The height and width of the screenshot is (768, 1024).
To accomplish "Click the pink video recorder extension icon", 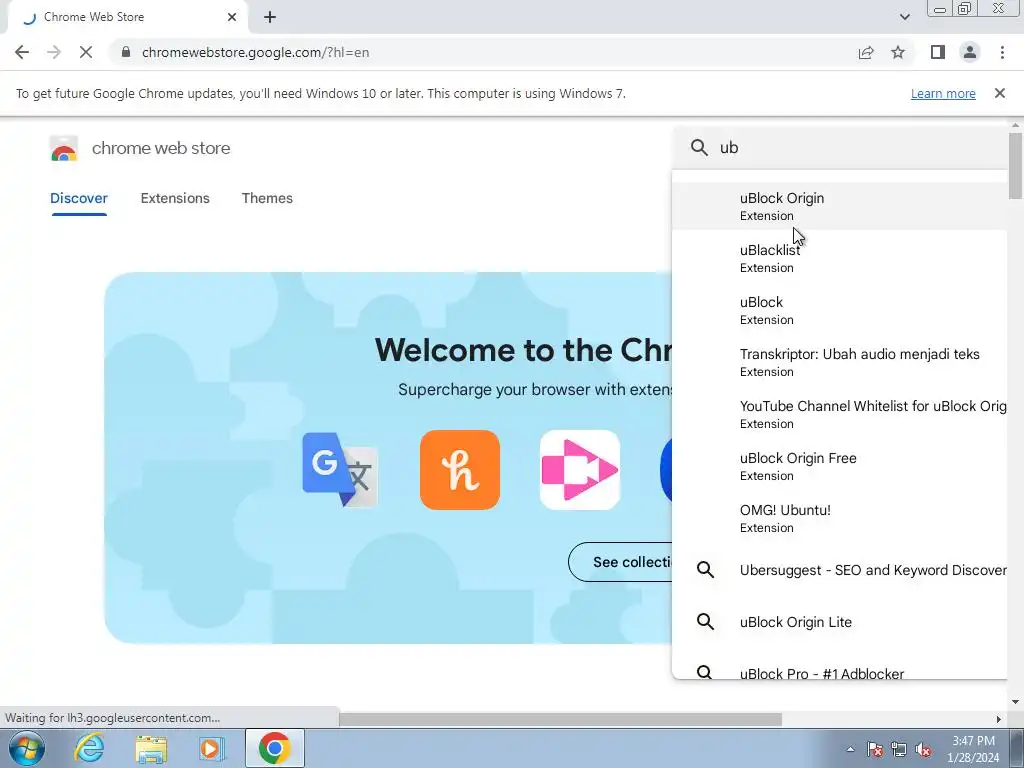I will pyautogui.click(x=580, y=470).
